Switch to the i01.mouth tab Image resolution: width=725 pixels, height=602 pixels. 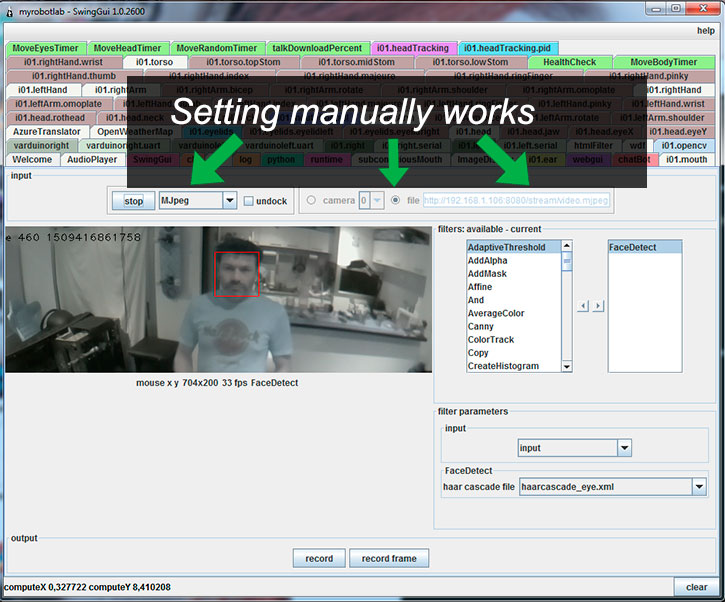pyautogui.click(x=686, y=159)
